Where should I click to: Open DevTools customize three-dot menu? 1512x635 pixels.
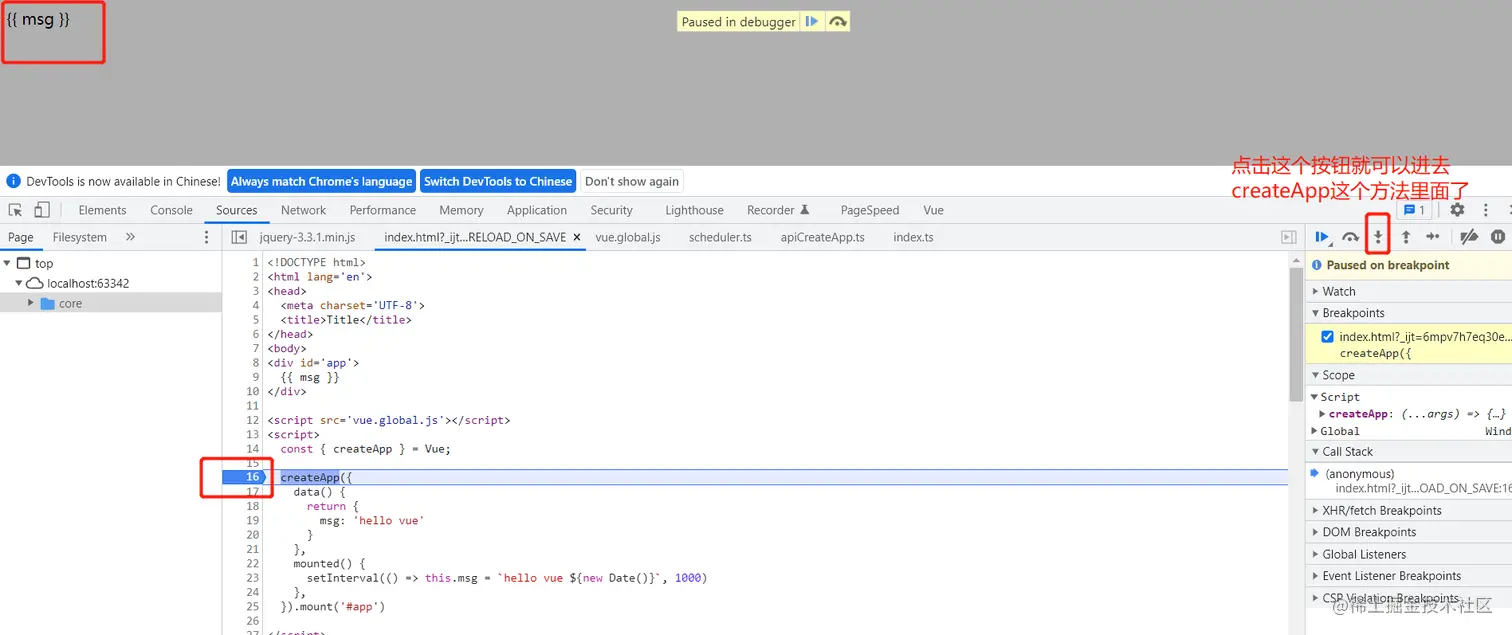pos(1486,210)
